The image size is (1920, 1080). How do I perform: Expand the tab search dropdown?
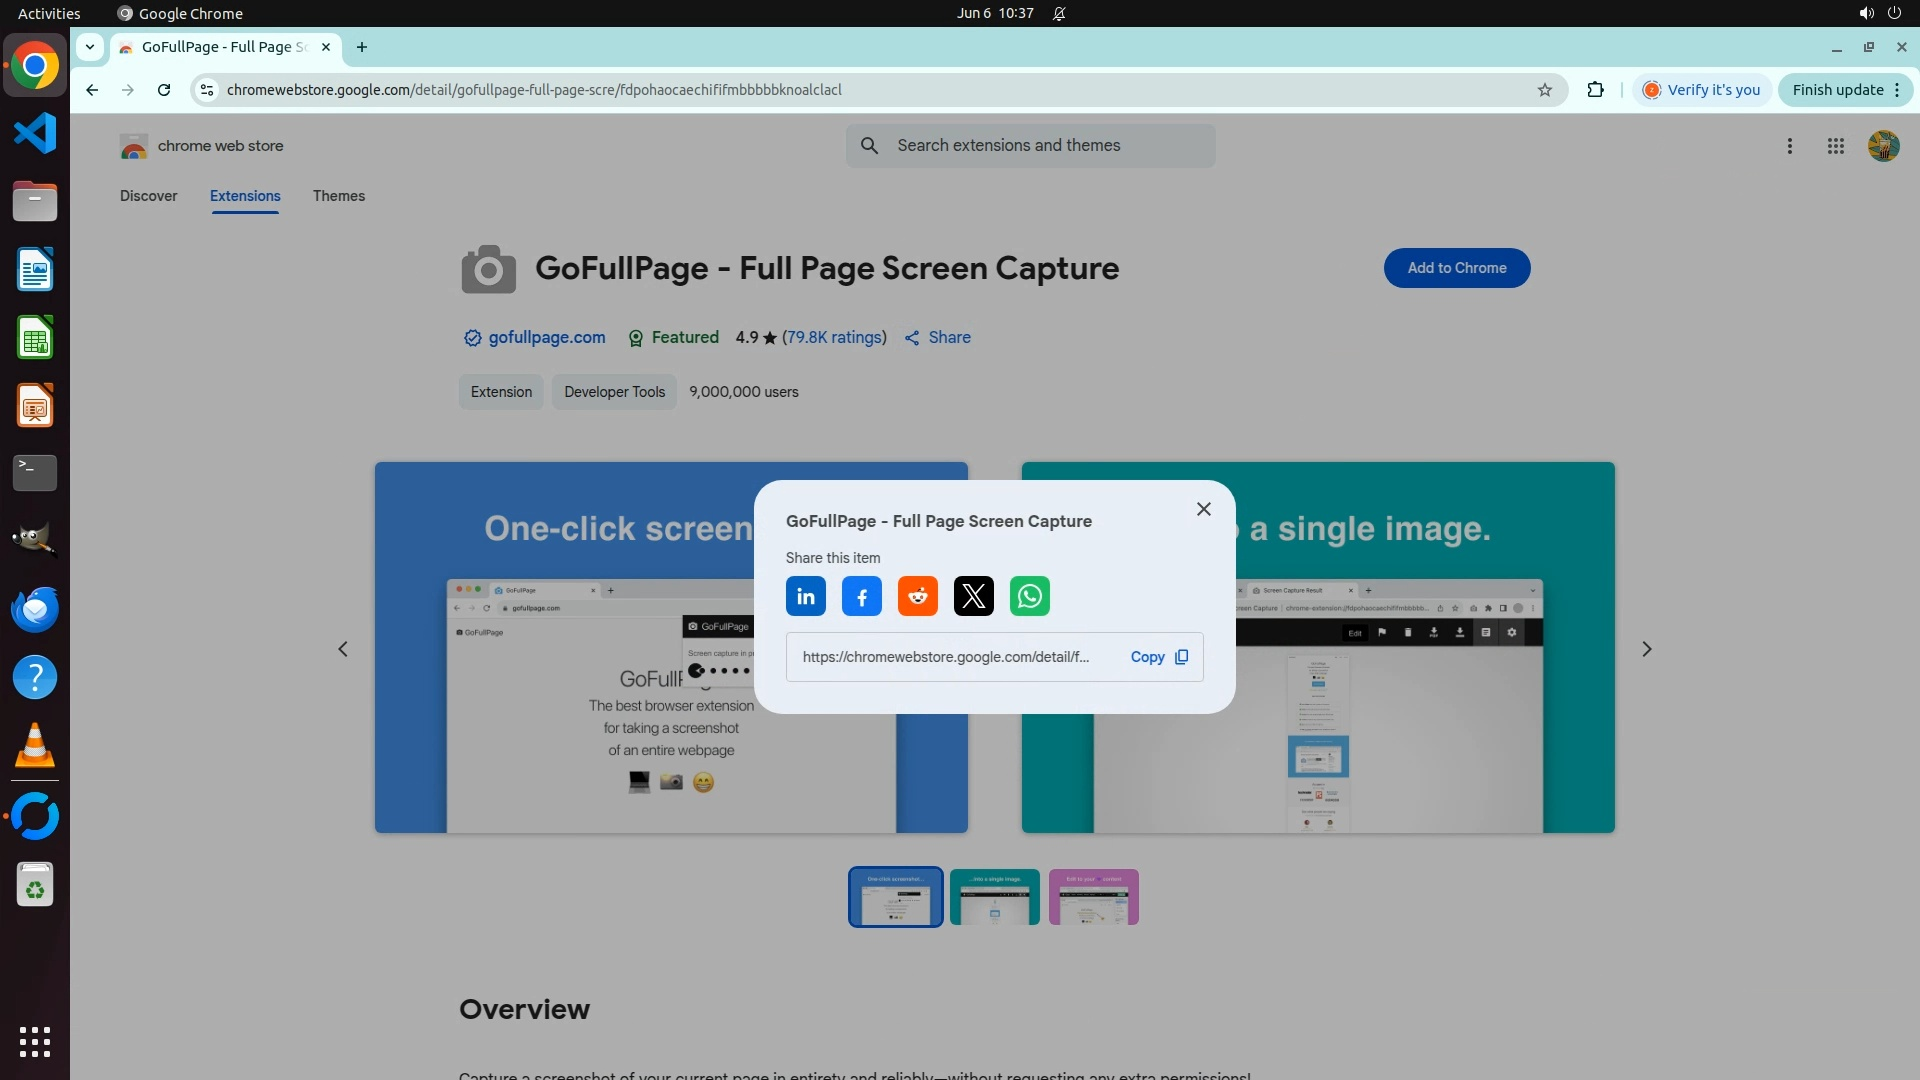pos(90,47)
